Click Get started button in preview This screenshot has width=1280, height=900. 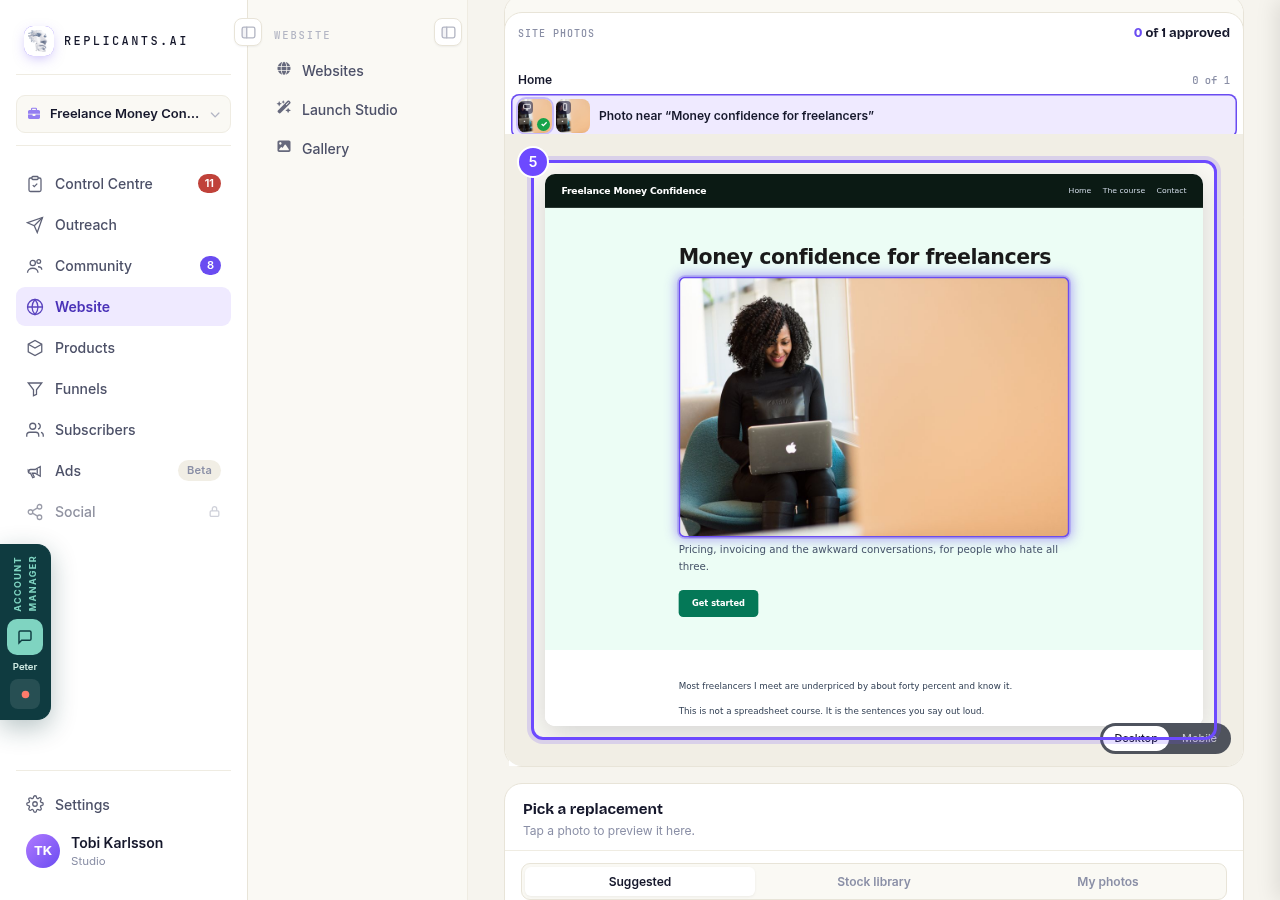point(718,603)
